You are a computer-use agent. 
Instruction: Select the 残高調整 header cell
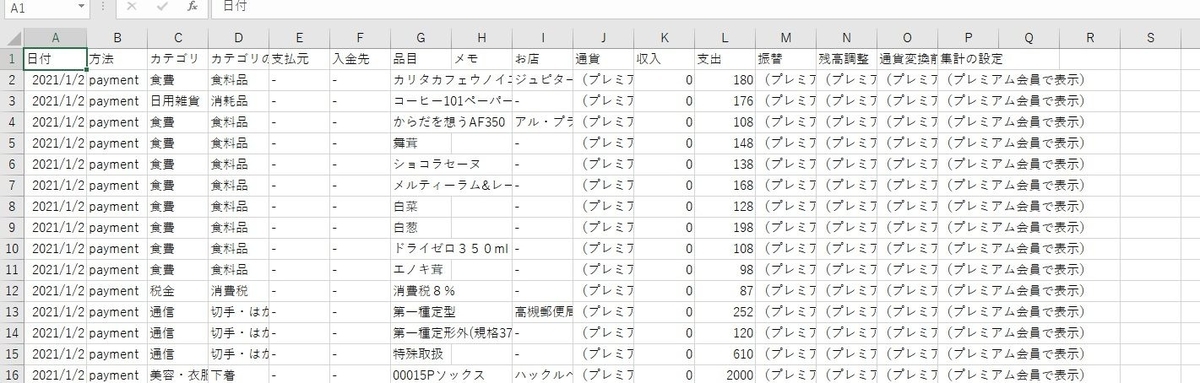[x=847, y=58]
